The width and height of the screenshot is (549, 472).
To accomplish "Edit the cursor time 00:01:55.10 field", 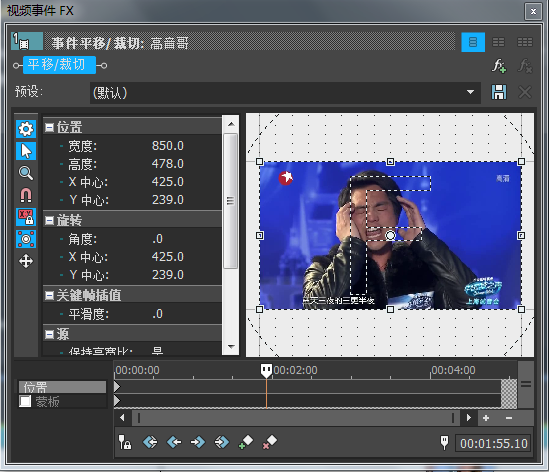I will (x=494, y=444).
